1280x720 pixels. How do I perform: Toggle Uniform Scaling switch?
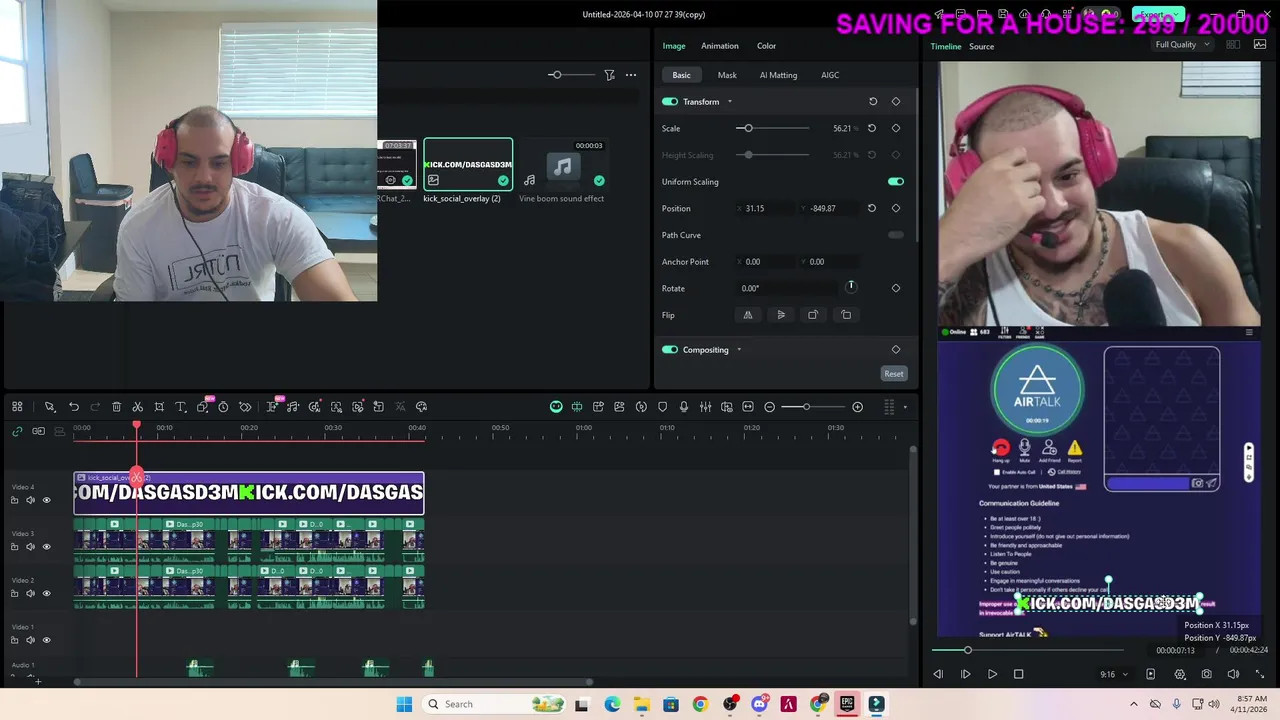coord(896,182)
